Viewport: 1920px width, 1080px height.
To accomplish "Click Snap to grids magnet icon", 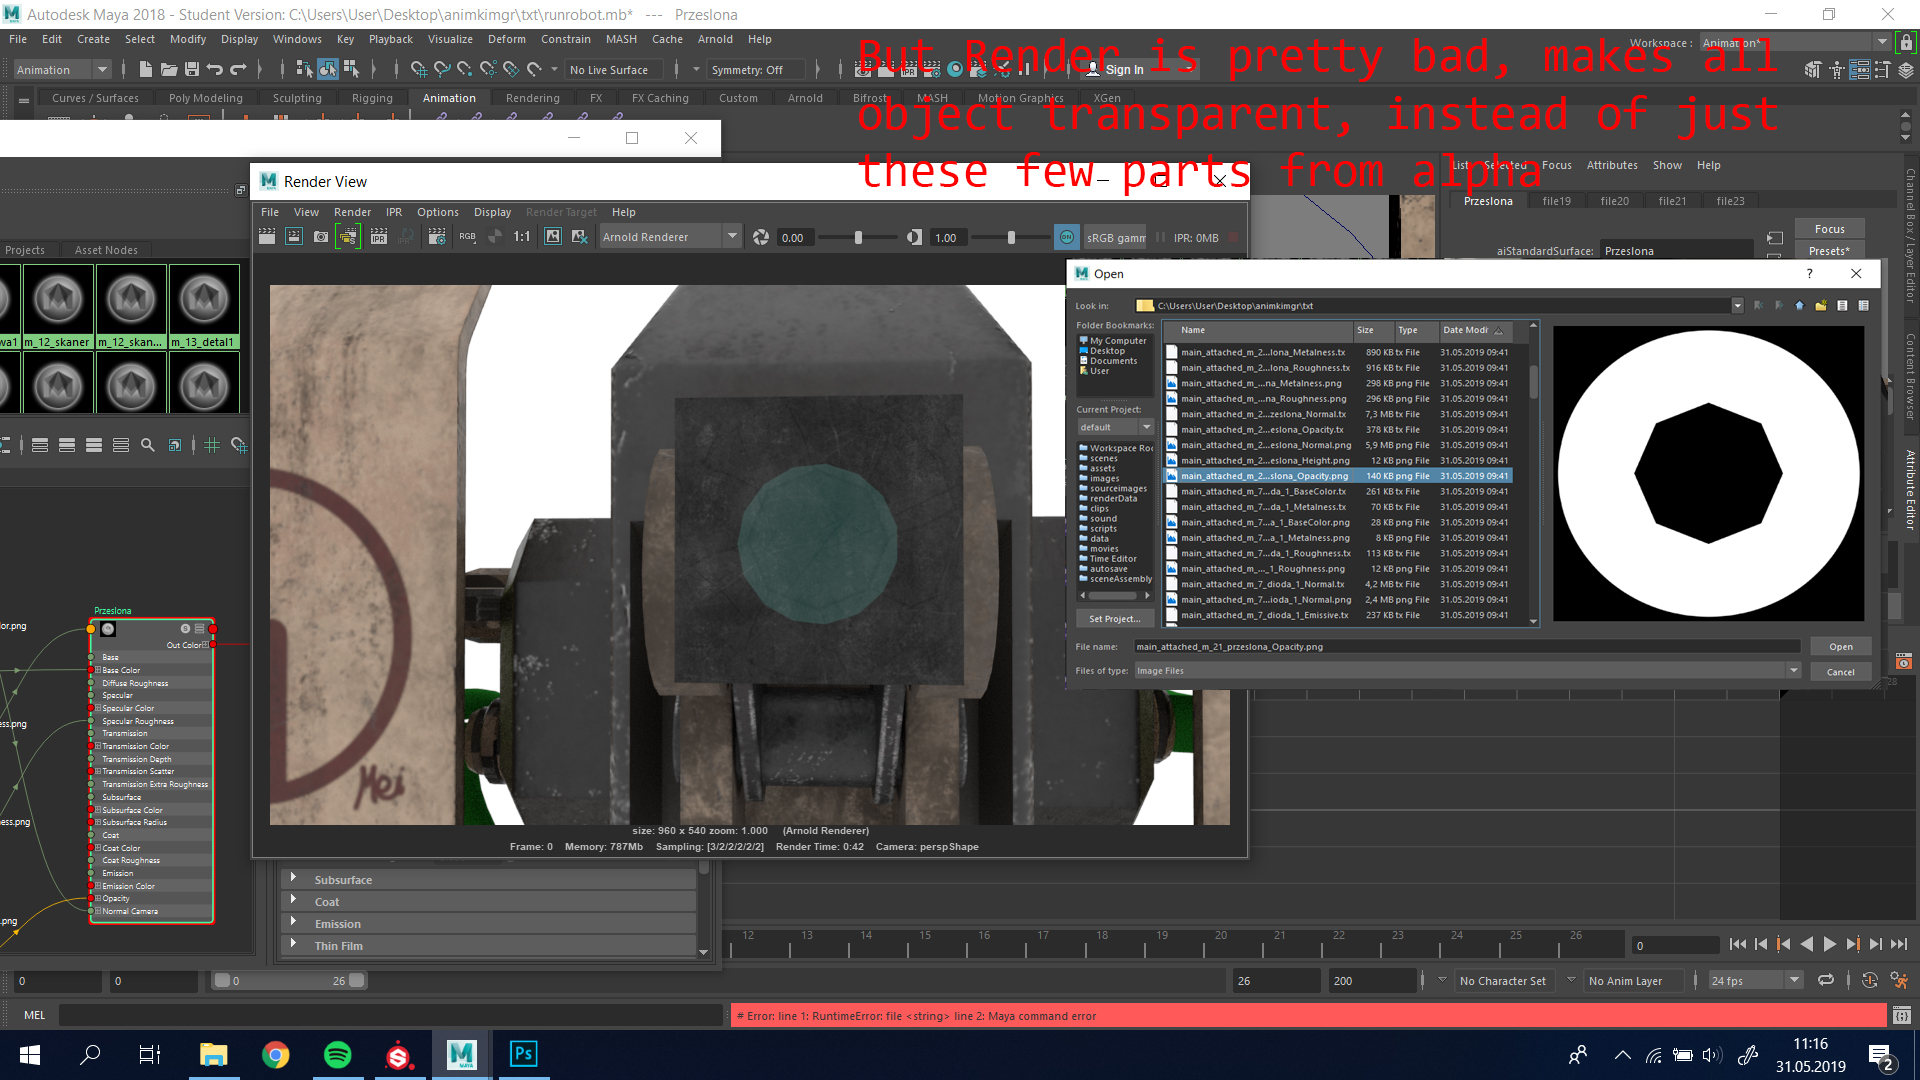I will [418, 69].
